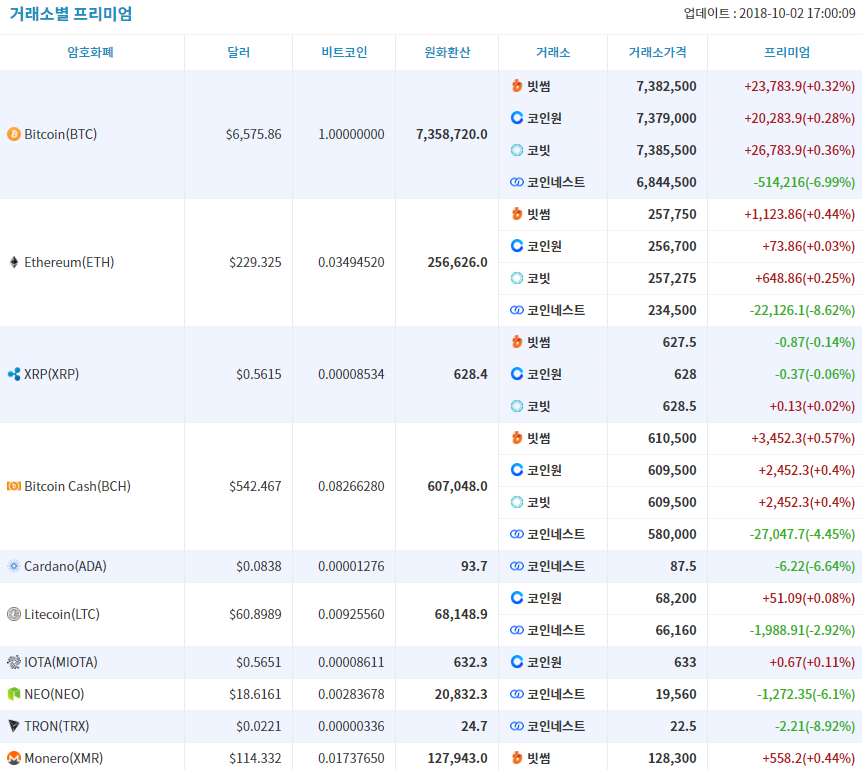862x770 pixels.
Task: Click 빗썸 icon in XRP row
Action: (x=517, y=342)
